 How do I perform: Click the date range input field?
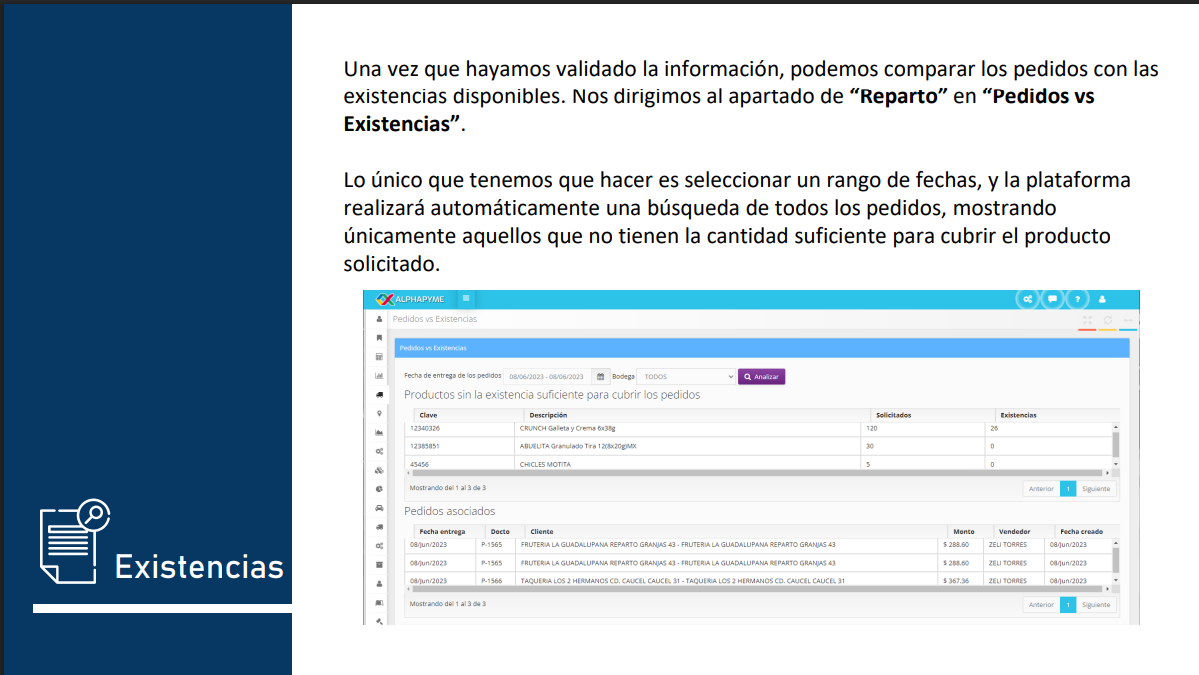pos(546,377)
